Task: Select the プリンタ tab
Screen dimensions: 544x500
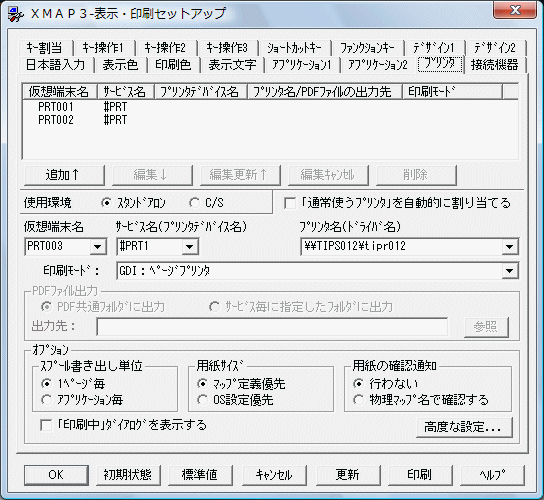Action: tap(440, 64)
